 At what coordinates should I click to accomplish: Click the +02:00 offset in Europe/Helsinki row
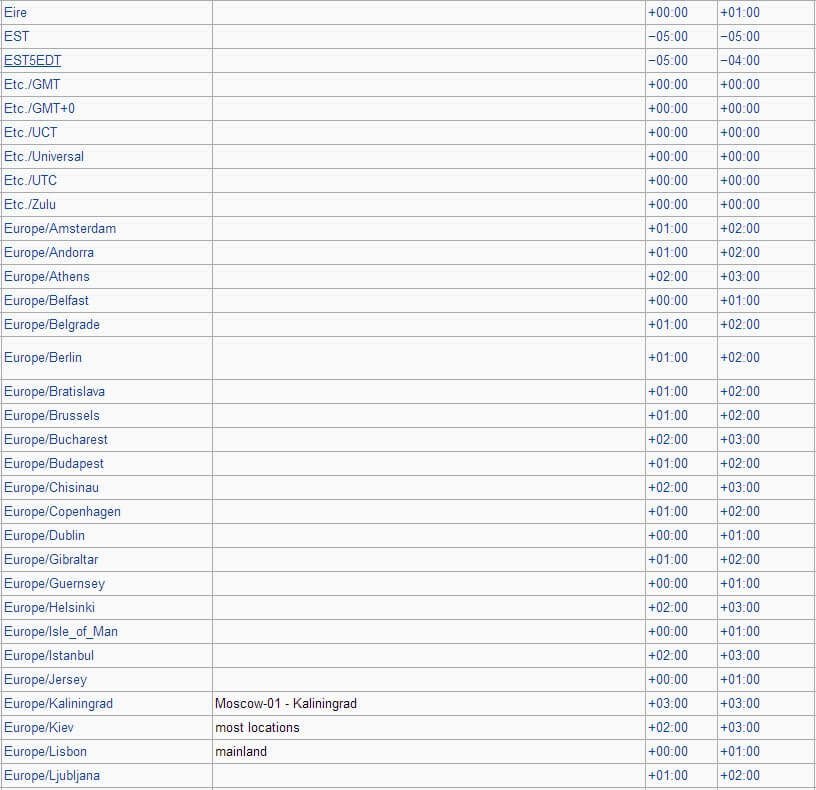(x=668, y=607)
